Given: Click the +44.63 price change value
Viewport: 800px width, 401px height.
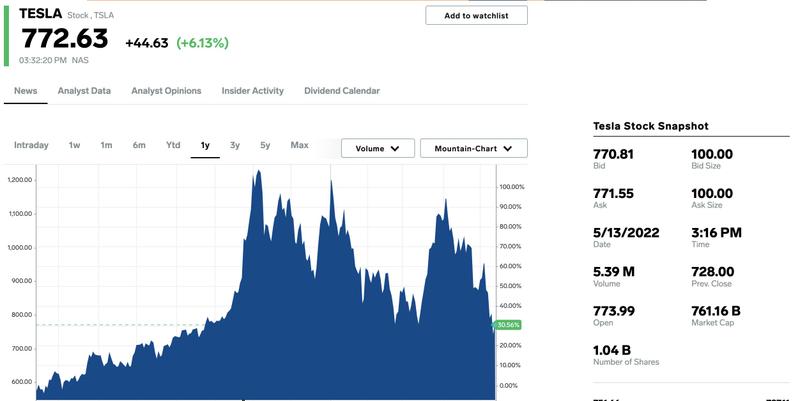Looking at the screenshot, I should [x=147, y=43].
